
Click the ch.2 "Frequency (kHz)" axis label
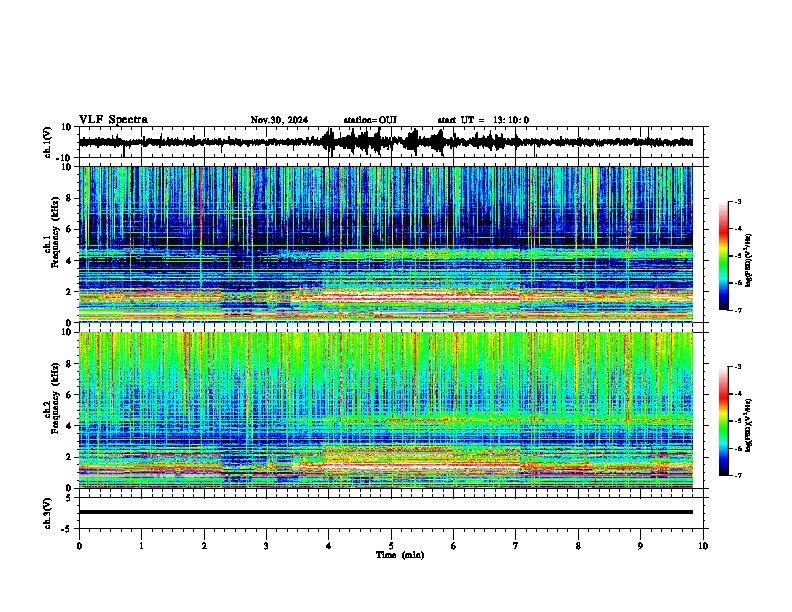[x=55, y=398]
